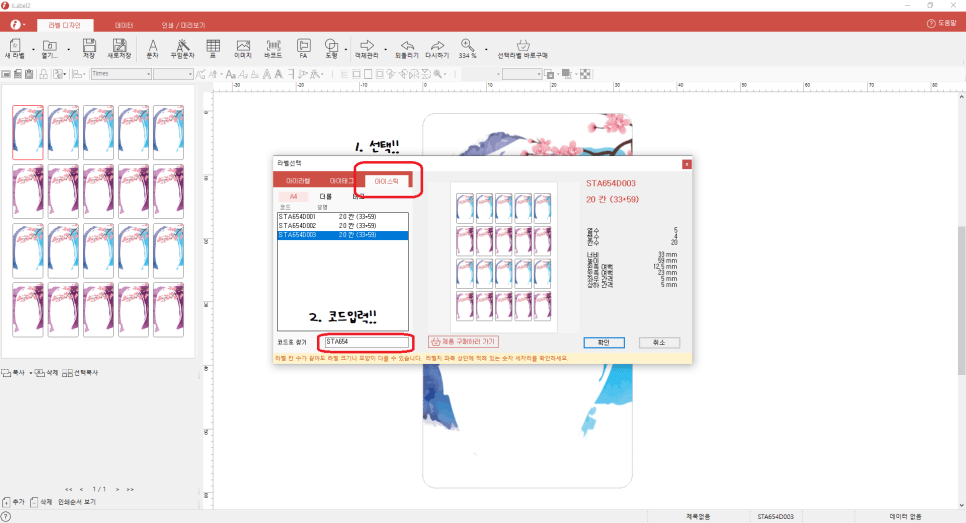The image size is (966, 523).
Task: Click the FA toolbar icon
Action: 304,46
